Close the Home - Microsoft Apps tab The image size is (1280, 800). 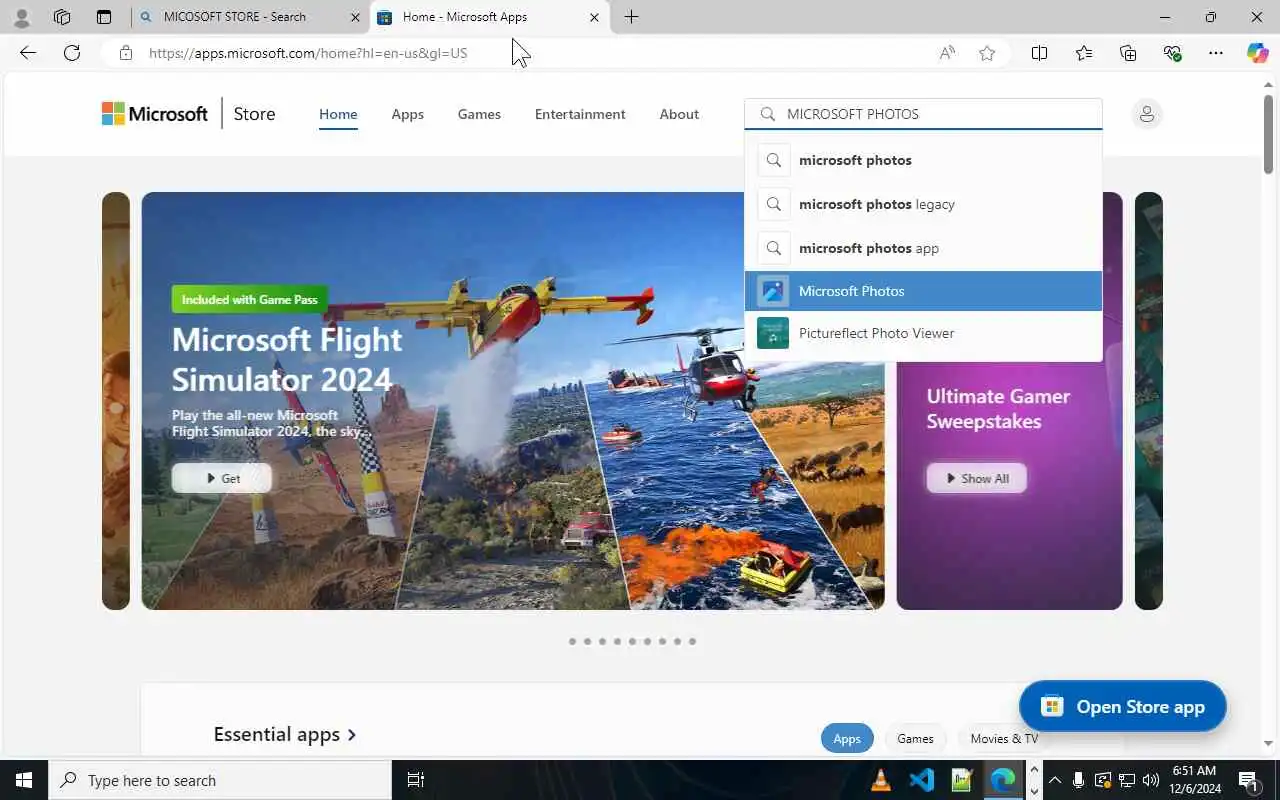tap(594, 17)
